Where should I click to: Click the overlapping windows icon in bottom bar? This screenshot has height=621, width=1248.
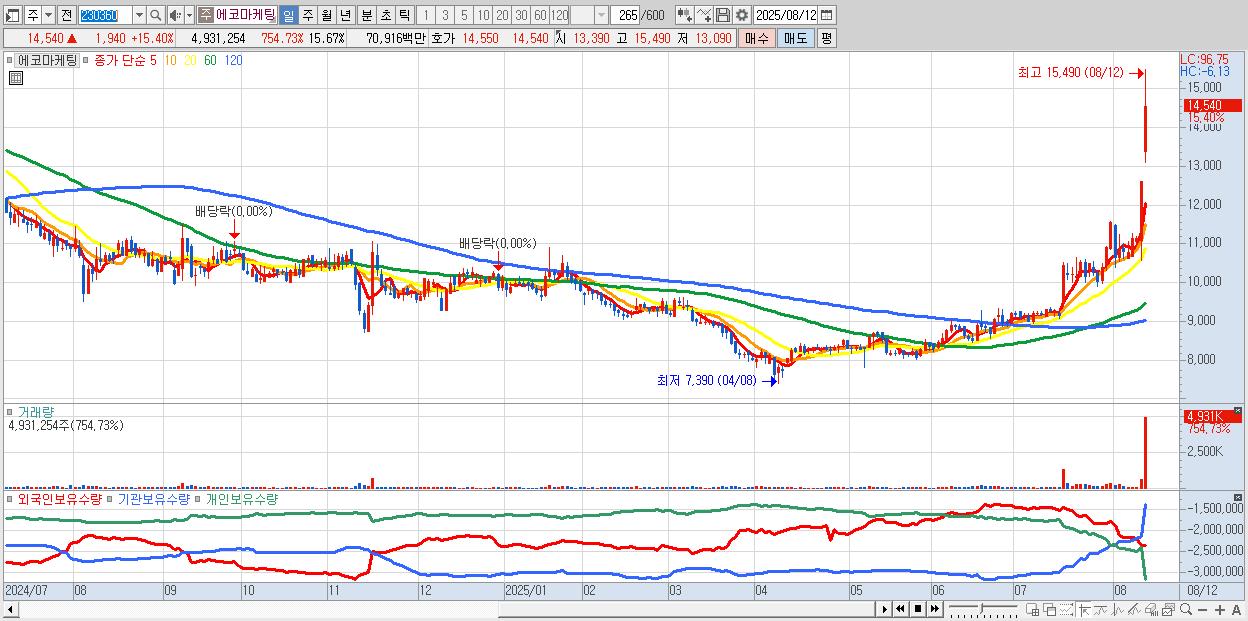[x=1050, y=609]
